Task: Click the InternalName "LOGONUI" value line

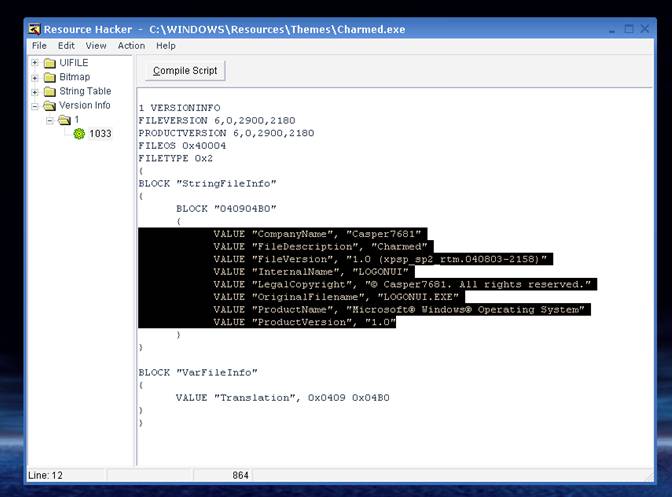Action: [311, 272]
